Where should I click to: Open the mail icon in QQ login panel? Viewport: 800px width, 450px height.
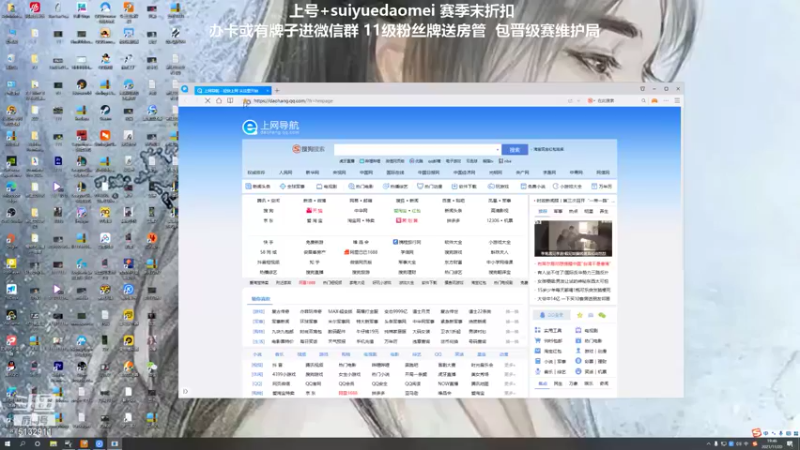[591, 315]
